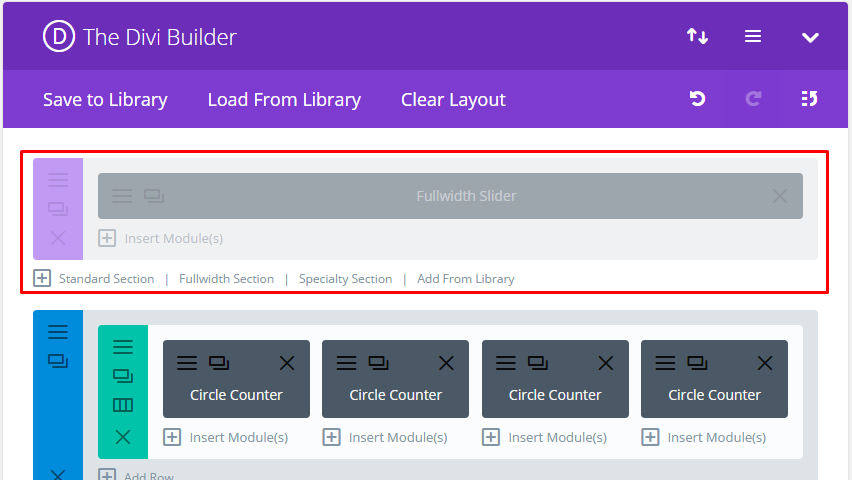
Task: Click the Divi 'D' logo icon
Action: coord(59,36)
